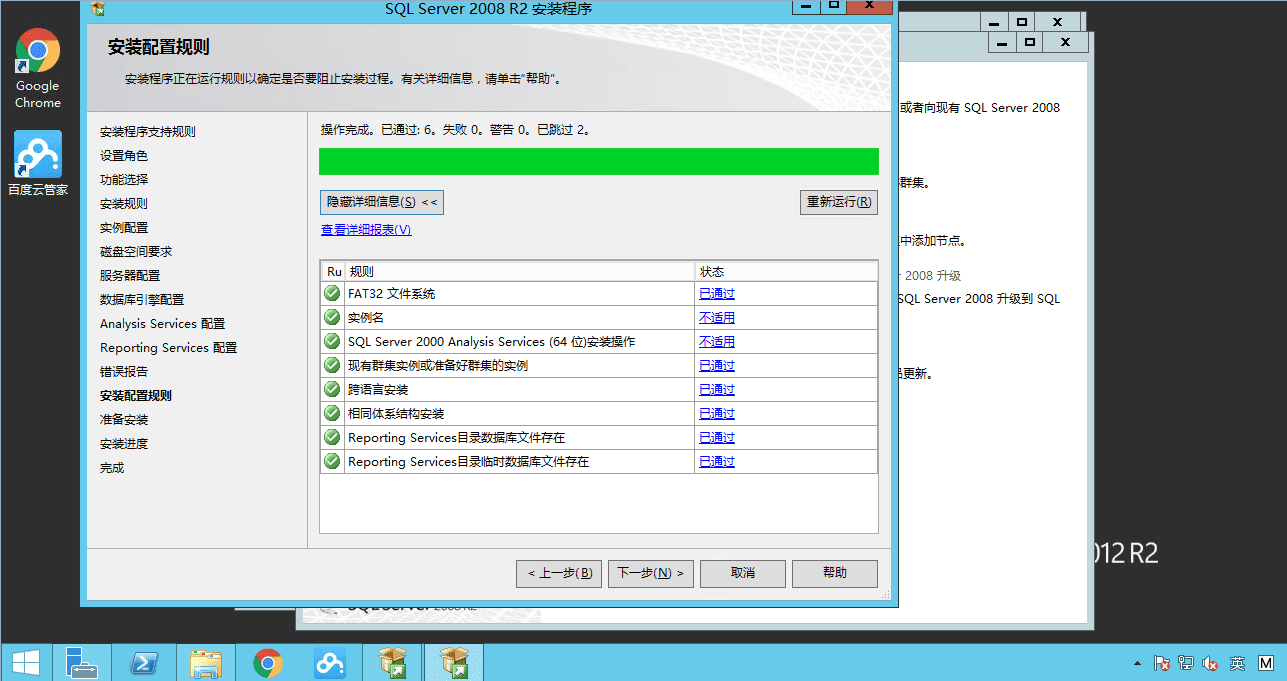
Task: Click the network icon in the system tray
Action: pyautogui.click(x=1186, y=662)
